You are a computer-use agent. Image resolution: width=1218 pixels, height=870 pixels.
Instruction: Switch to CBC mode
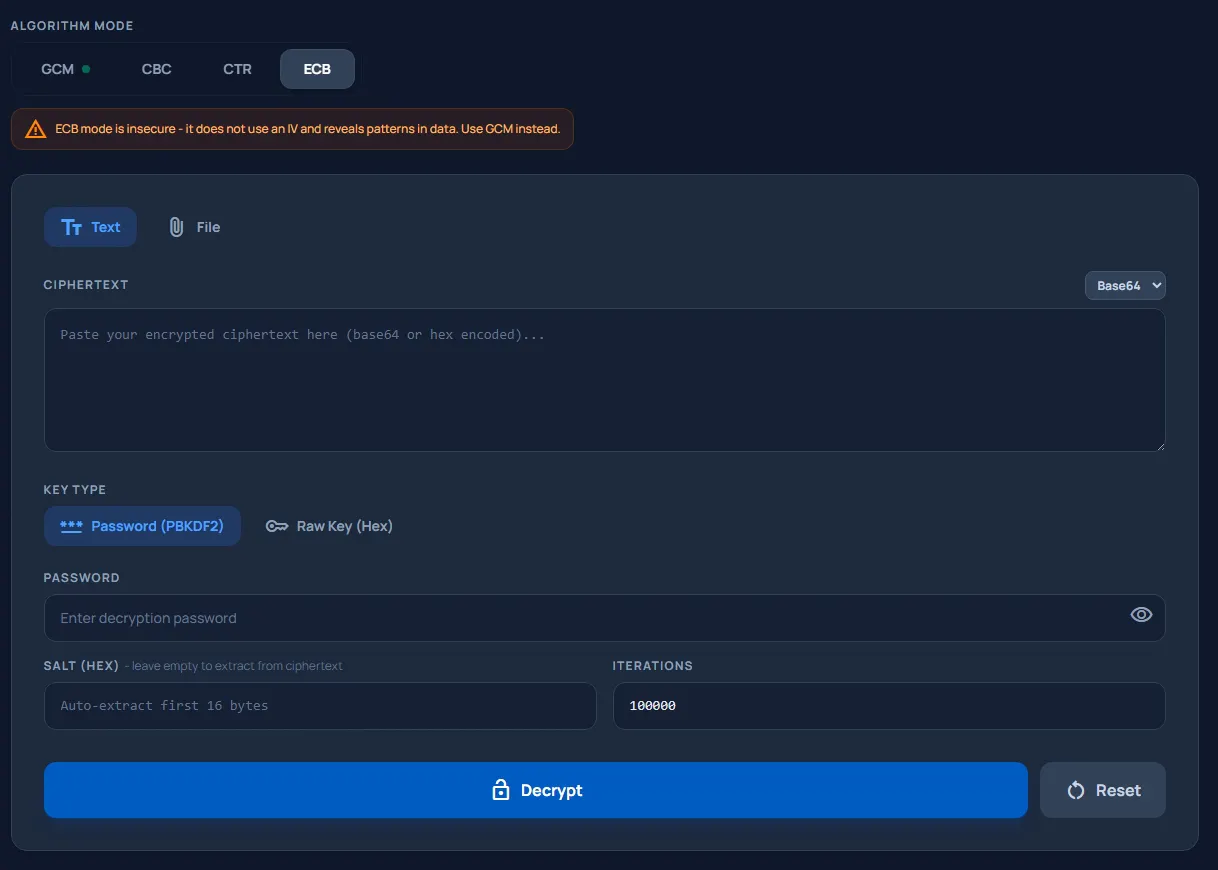click(157, 69)
